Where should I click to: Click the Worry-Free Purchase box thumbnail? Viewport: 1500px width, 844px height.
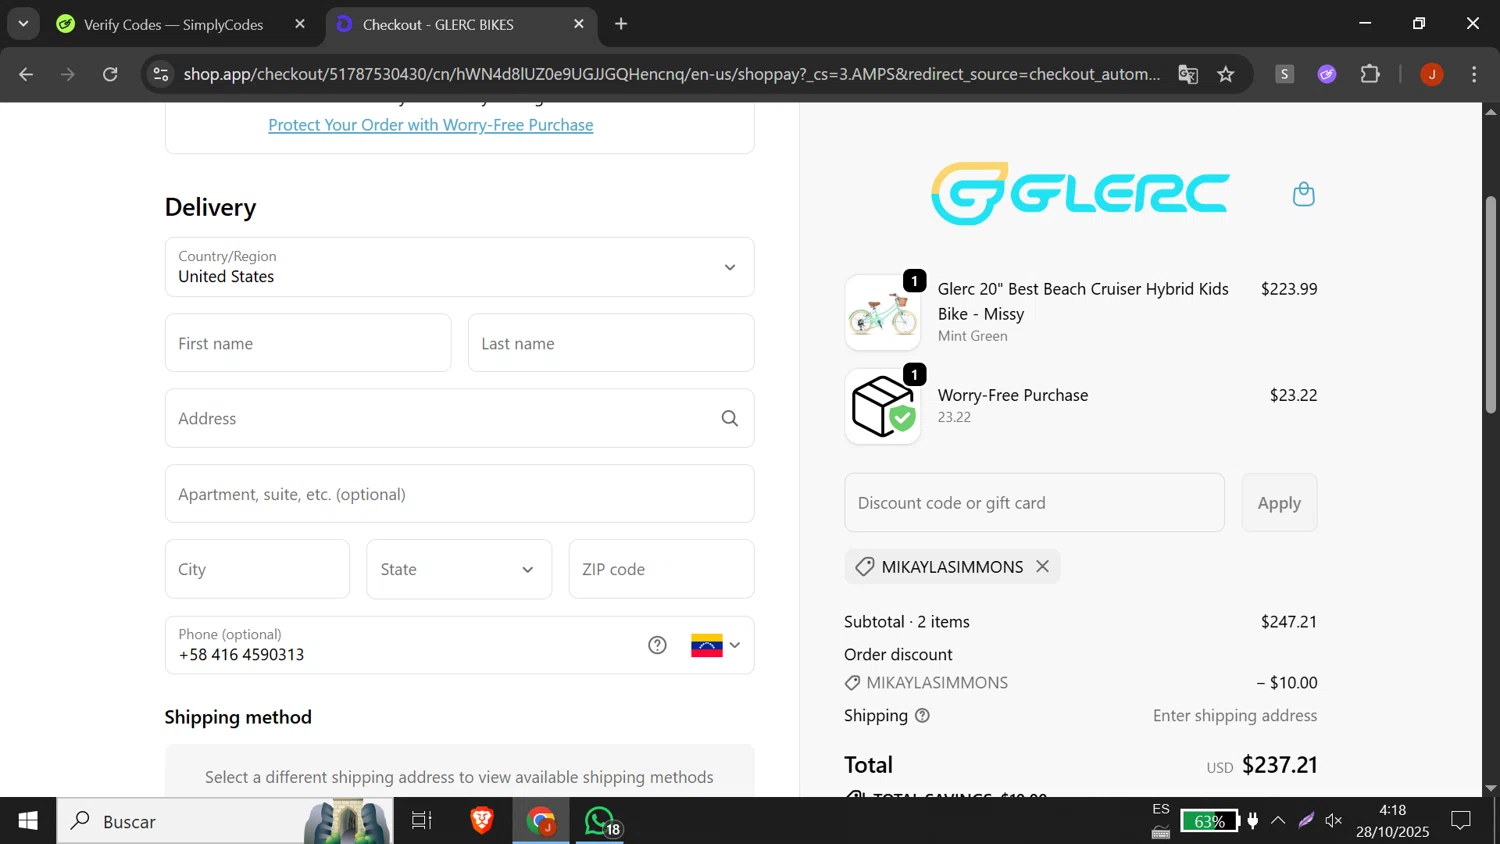pyautogui.click(x=882, y=407)
